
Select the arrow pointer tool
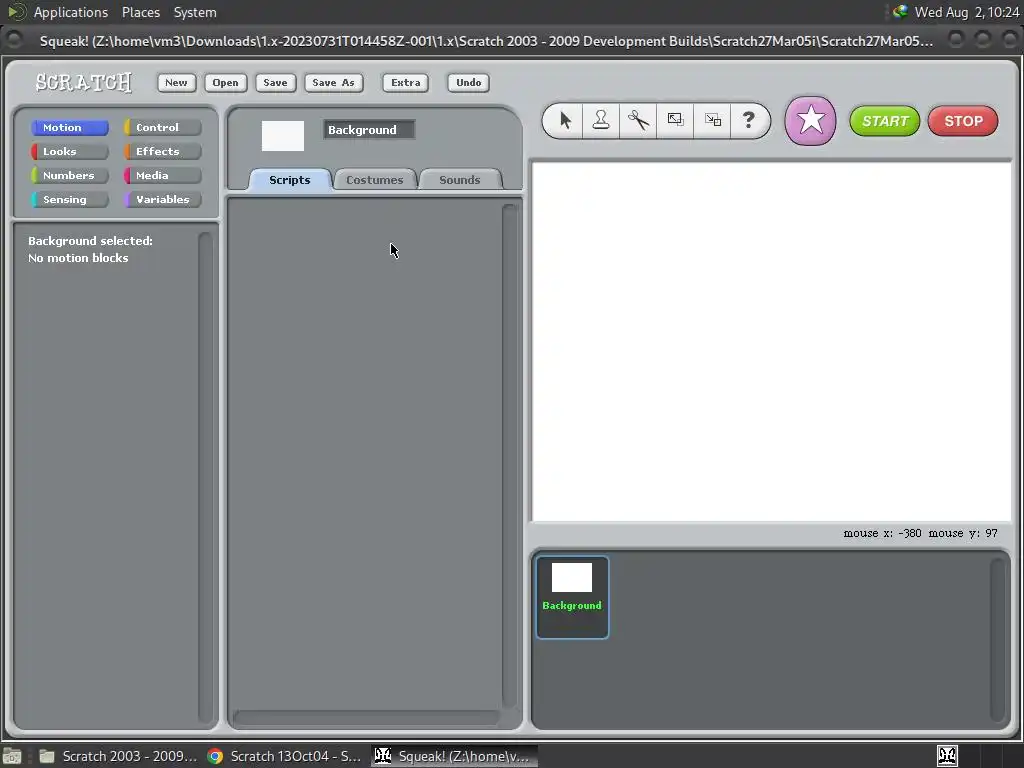pos(565,120)
